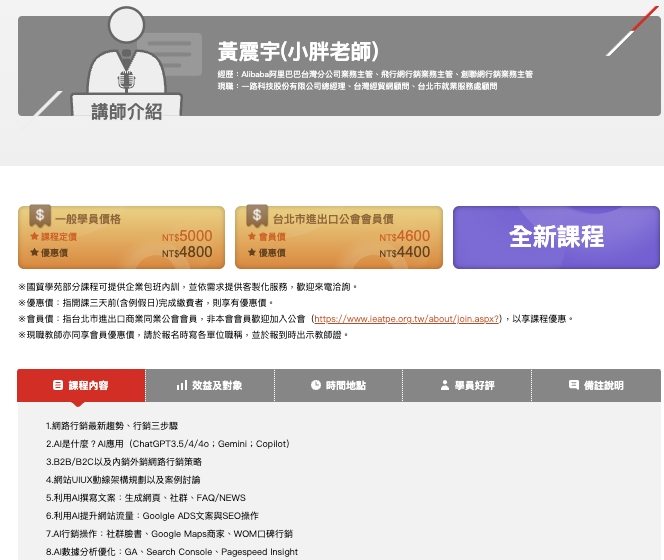Show the 備註說明 tab
Viewport: 664px width, 560px height.
coord(596,385)
